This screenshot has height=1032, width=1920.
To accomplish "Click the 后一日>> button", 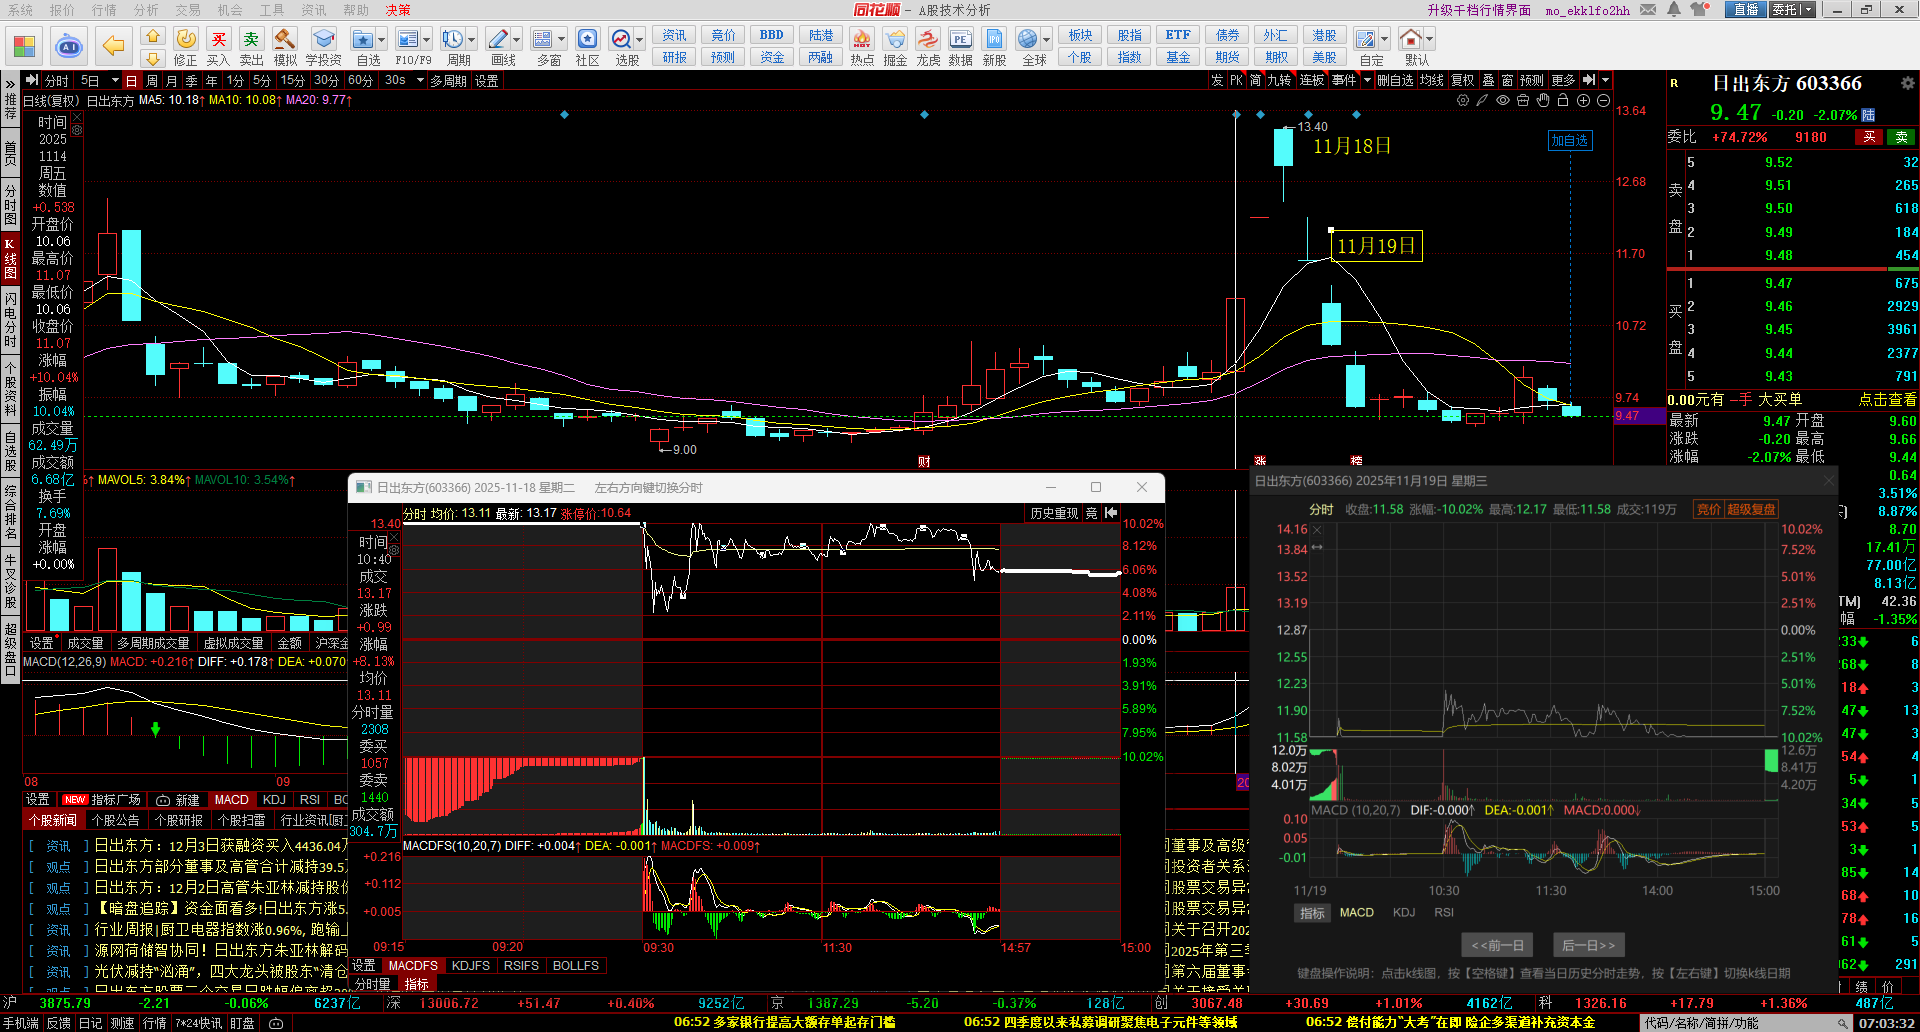I will click(1588, 945).
